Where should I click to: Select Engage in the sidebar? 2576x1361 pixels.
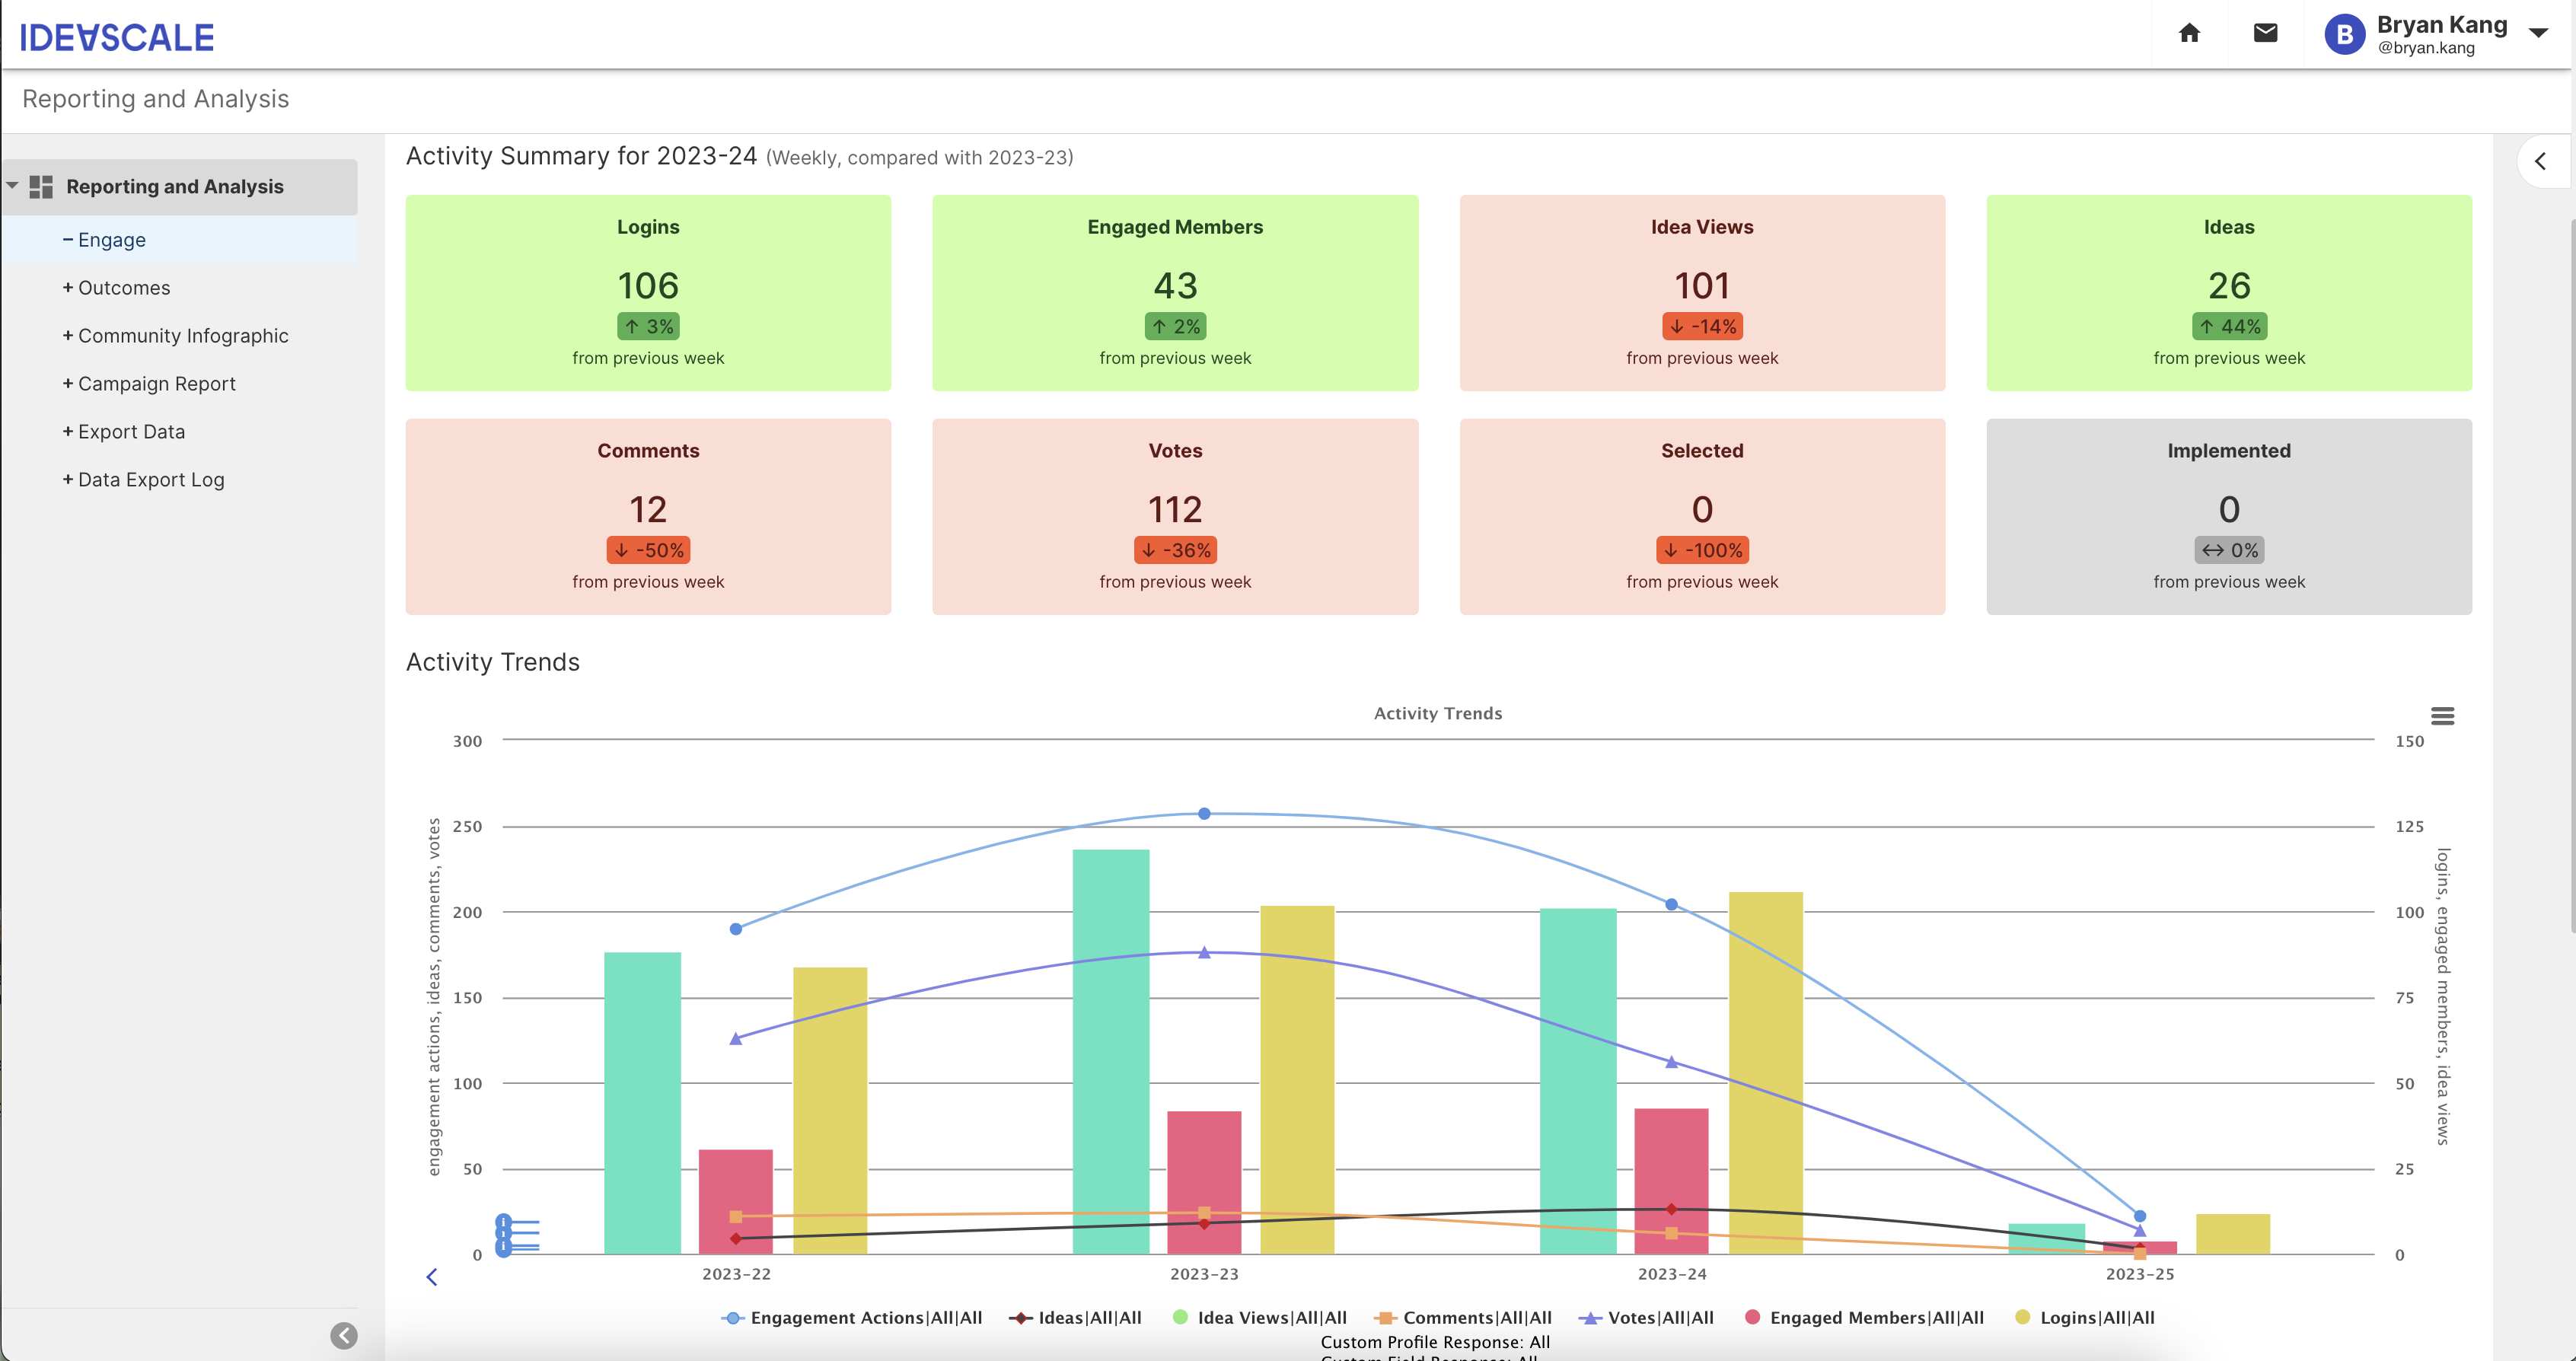point(111,239)
